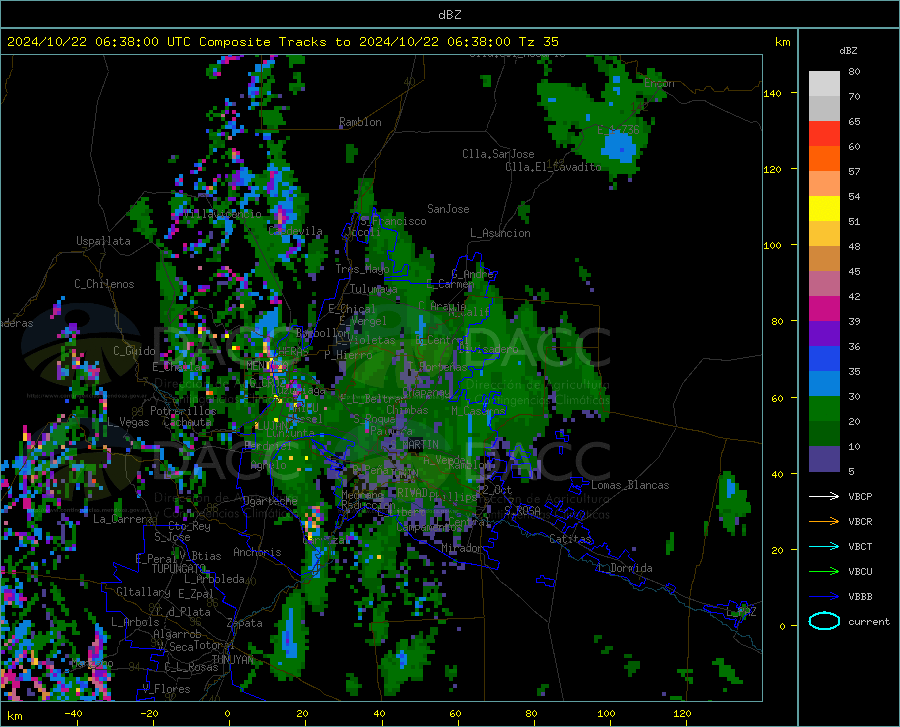Viewport: 900px width, 727px height.
Task: Click the 54 dBZ yellow color swatch
Action: coord(824,209)
